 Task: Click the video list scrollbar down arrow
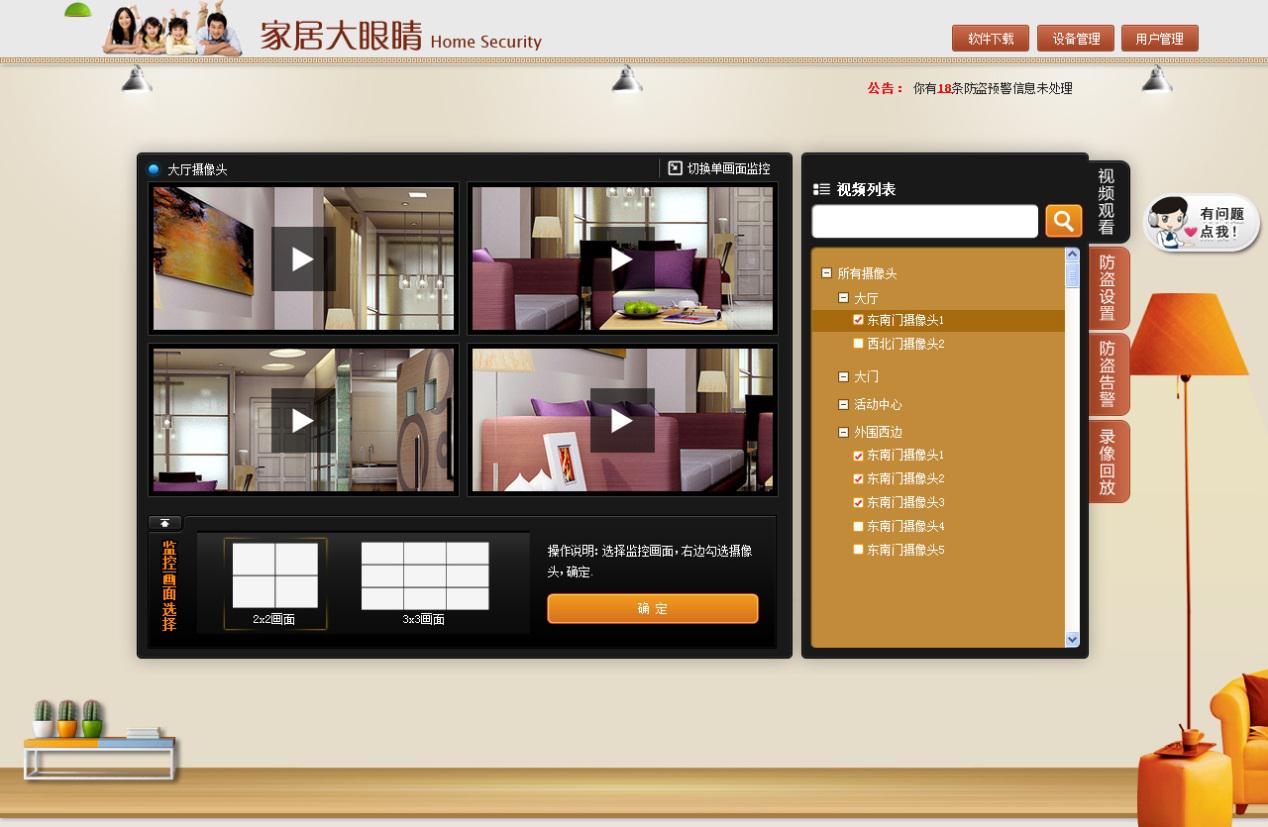[x=1072, y=639]
